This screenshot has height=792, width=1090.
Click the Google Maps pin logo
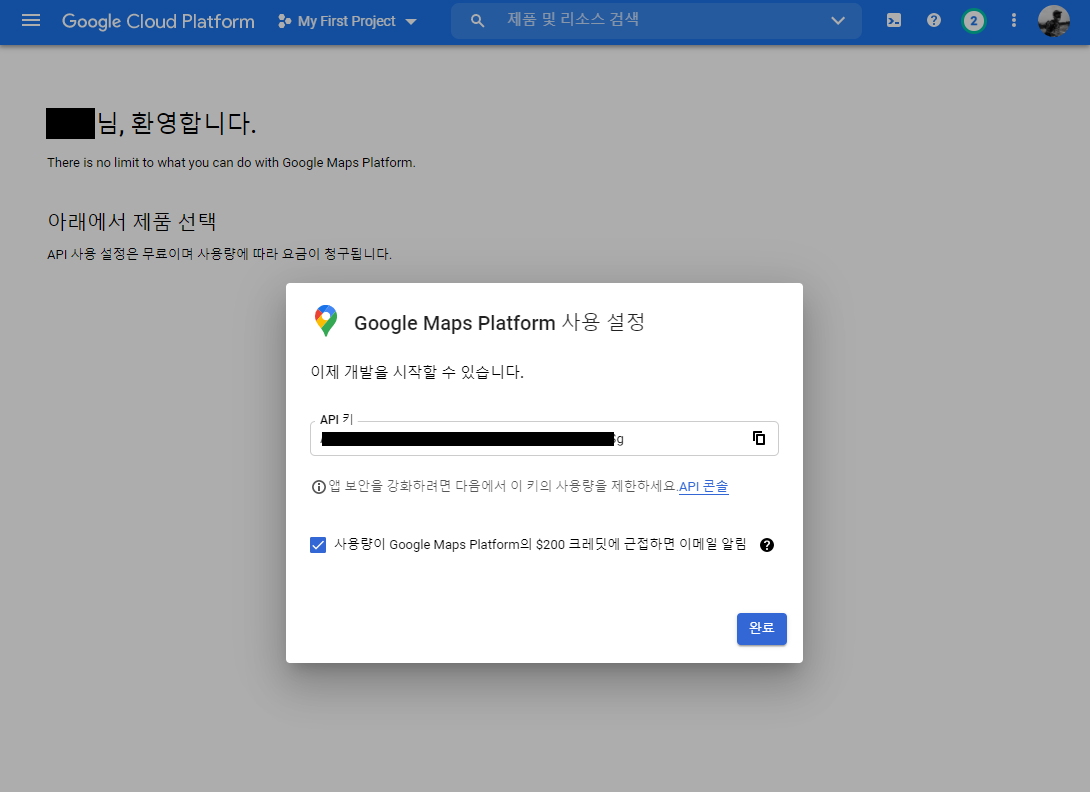326,321
